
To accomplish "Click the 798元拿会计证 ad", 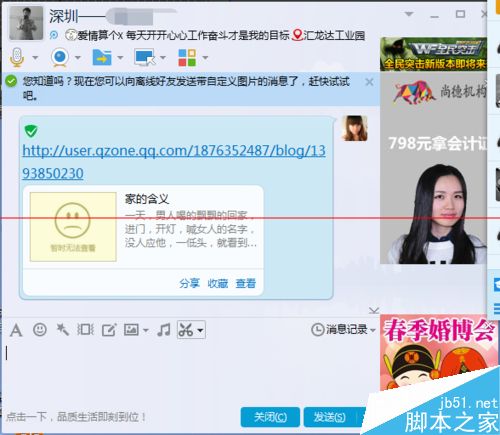I will click(x=433, y=168).
